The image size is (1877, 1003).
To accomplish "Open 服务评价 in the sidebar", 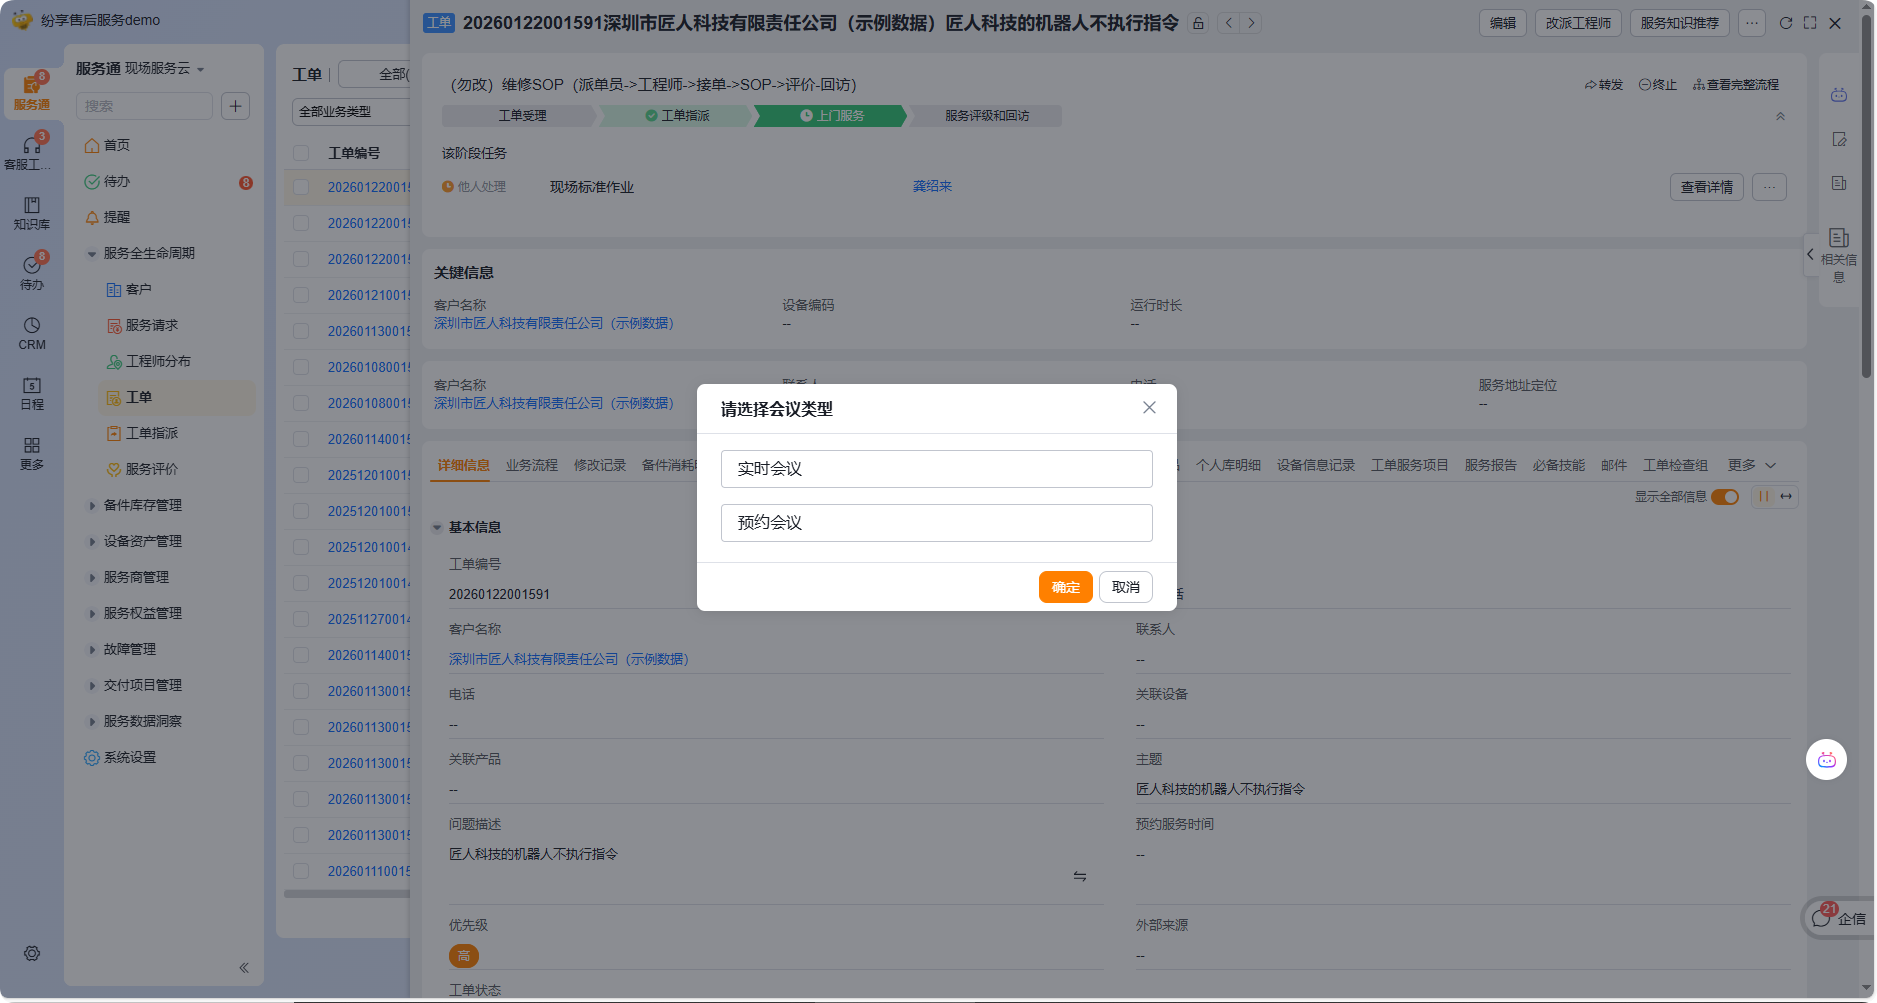I will pos(151,469).
